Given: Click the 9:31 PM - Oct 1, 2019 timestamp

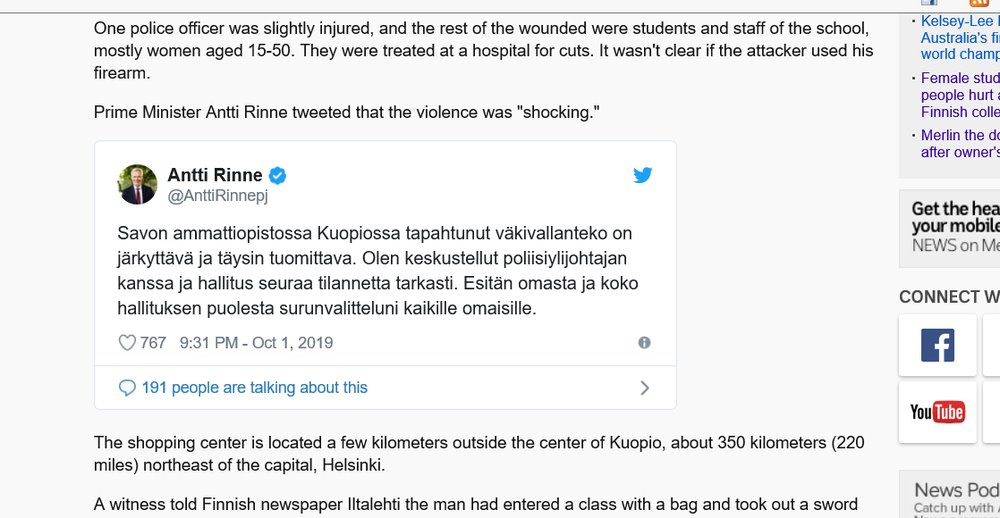Looking at the screenshot, I should (256, 343).
